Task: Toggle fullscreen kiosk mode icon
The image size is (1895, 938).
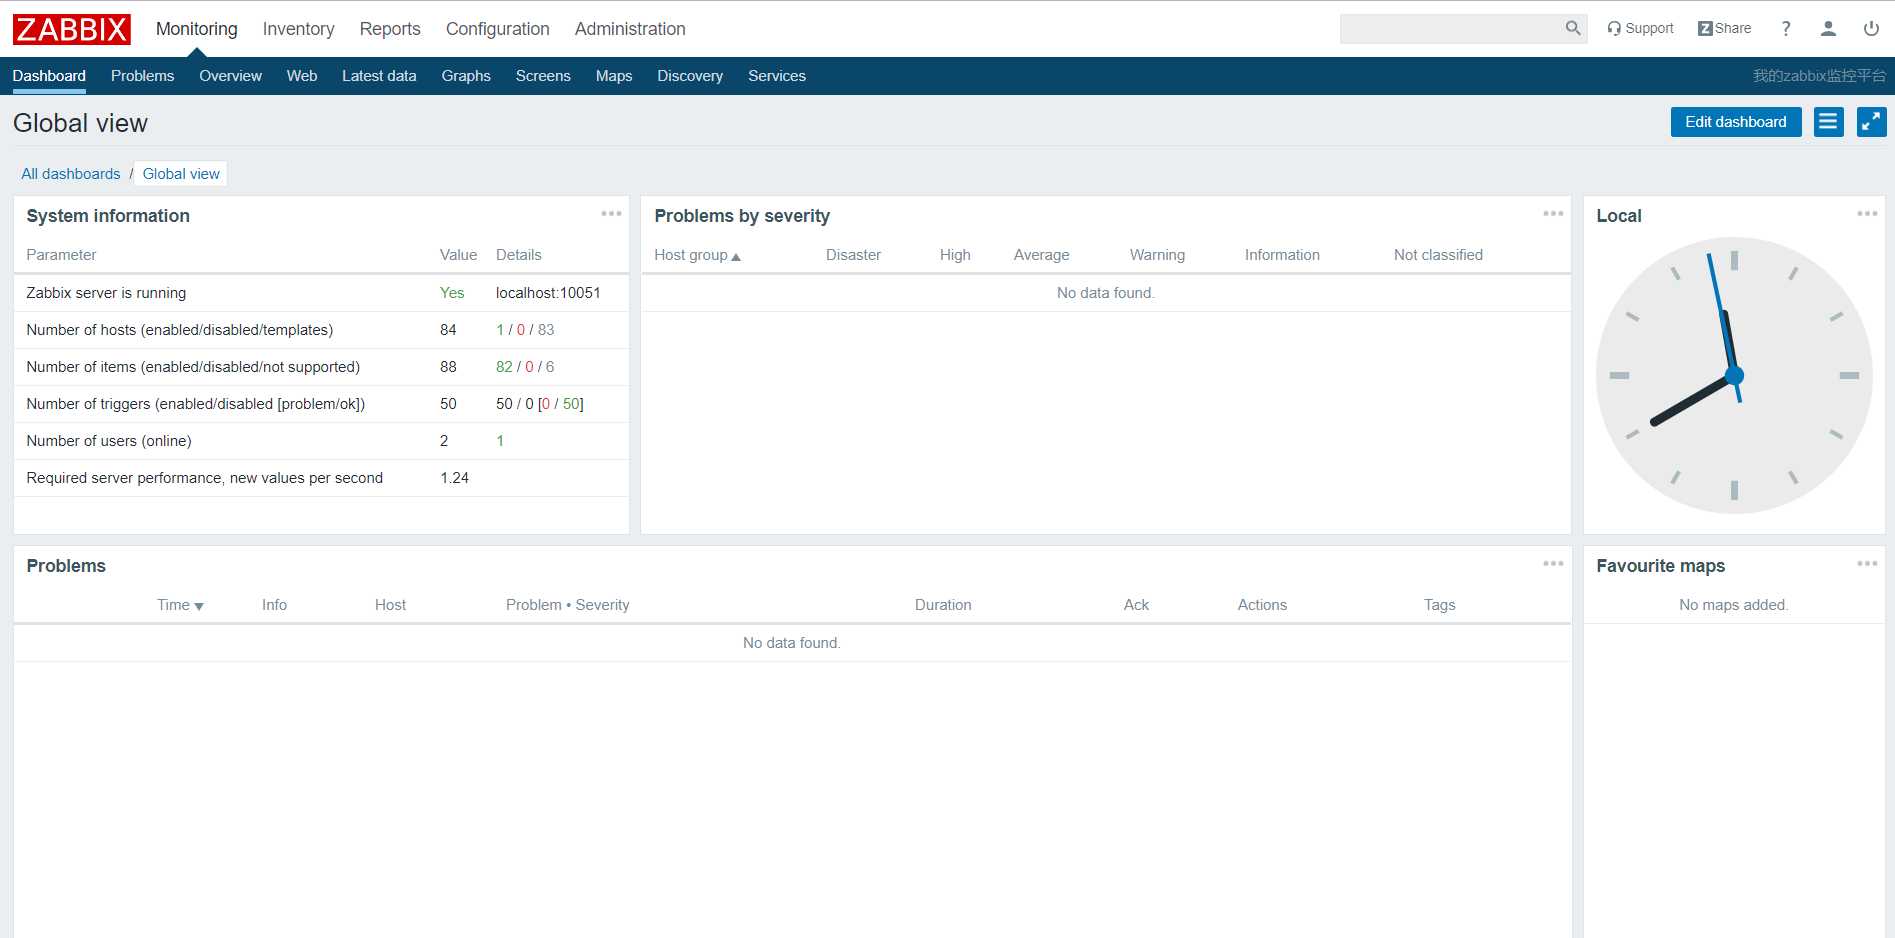Action: point(1872,122)
